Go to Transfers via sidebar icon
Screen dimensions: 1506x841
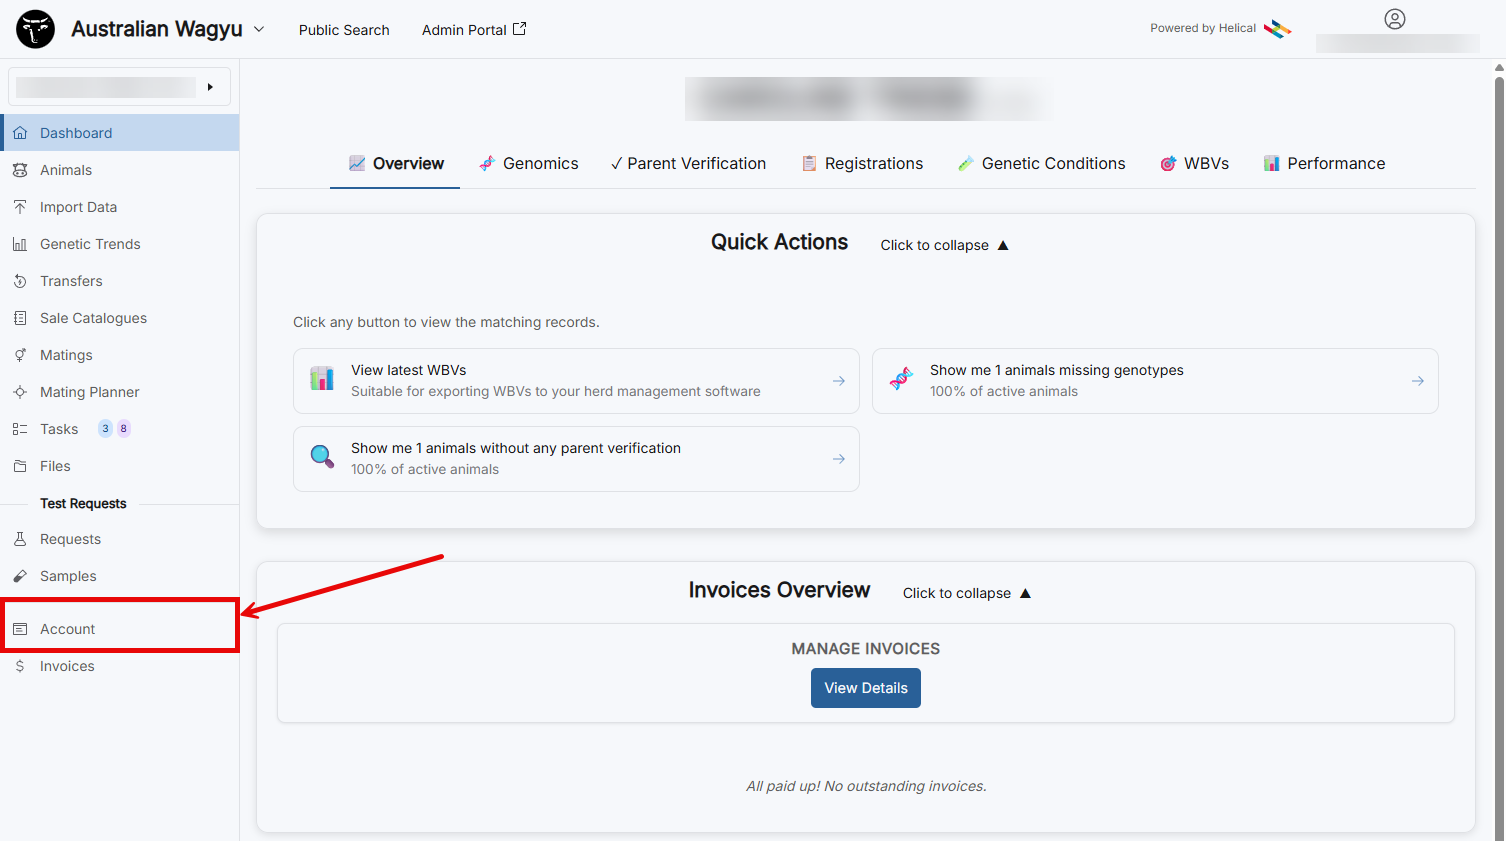point(71,280)
